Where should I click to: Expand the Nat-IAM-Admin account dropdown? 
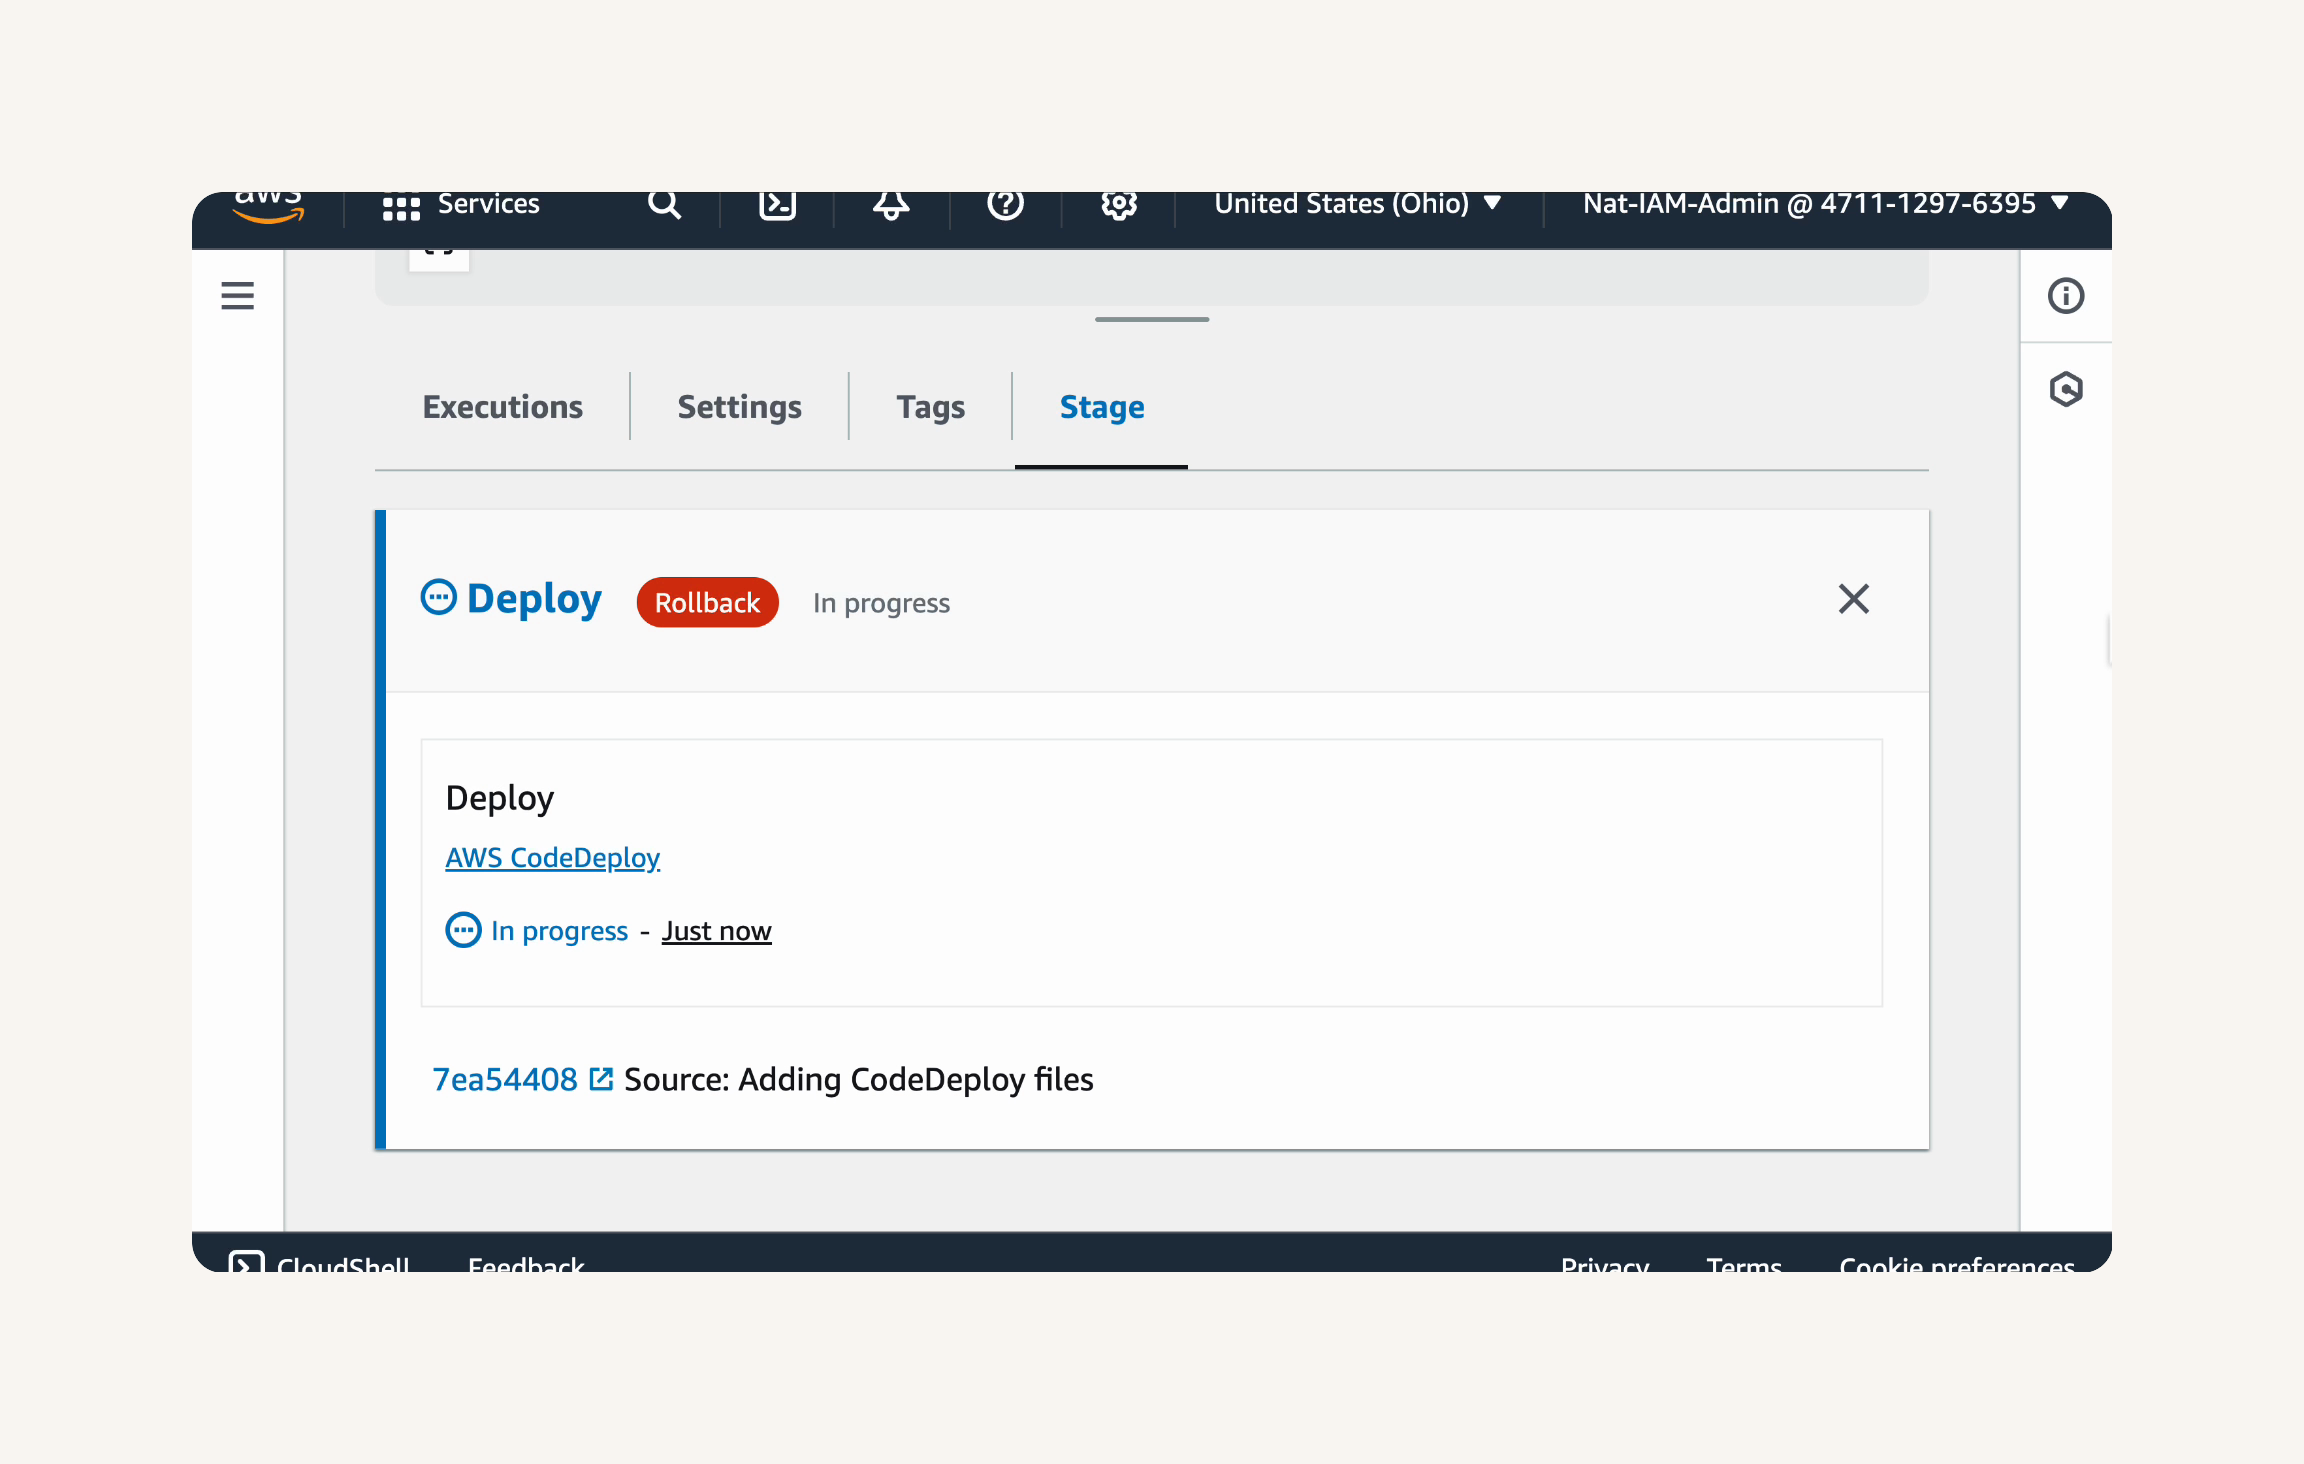(1826, 204)
